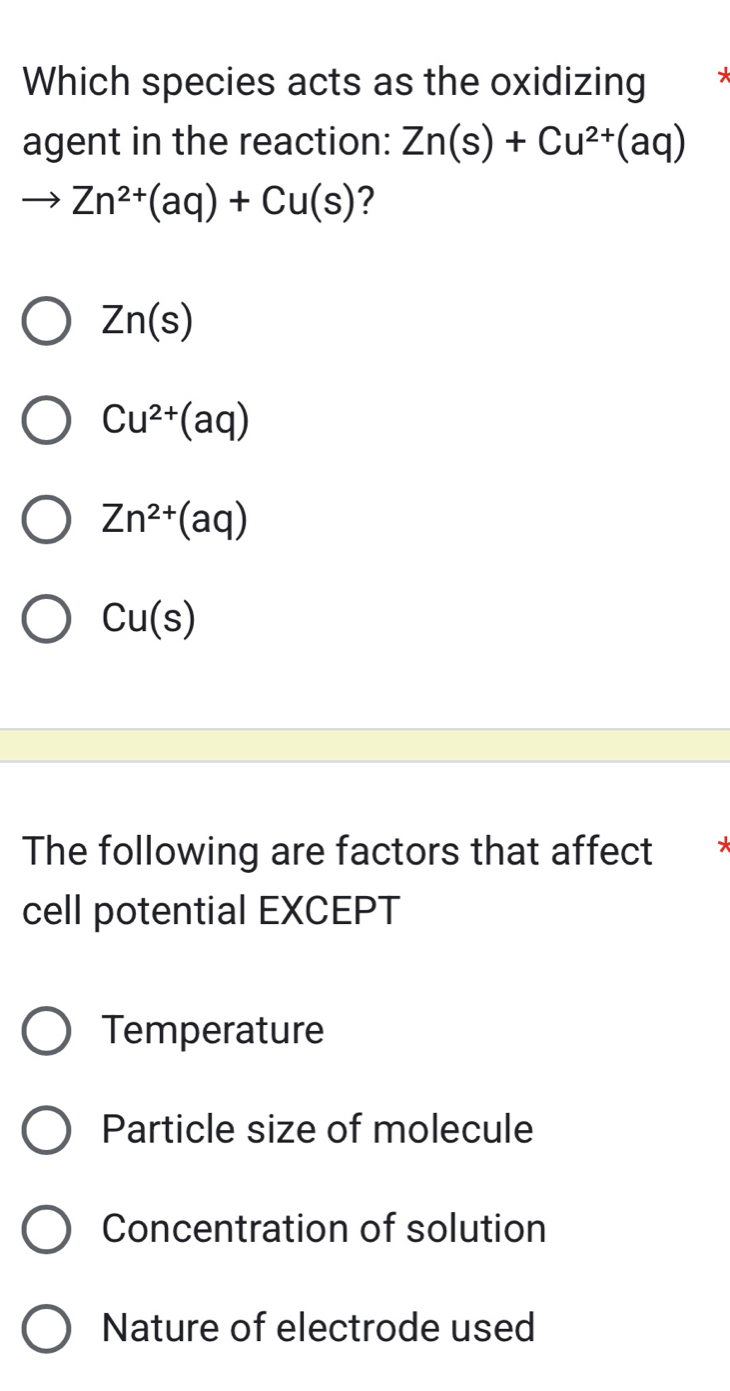Click the Cu(s) answer option label text
This screenshot has width=730, height=1391.
pos(148,620)
